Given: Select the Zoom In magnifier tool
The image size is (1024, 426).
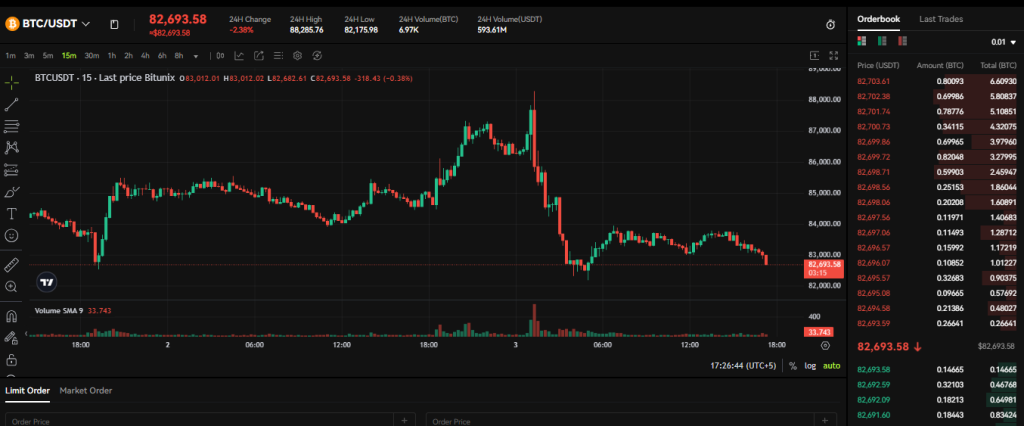Looking at the screenshot, I should click(x=12, y=286).
